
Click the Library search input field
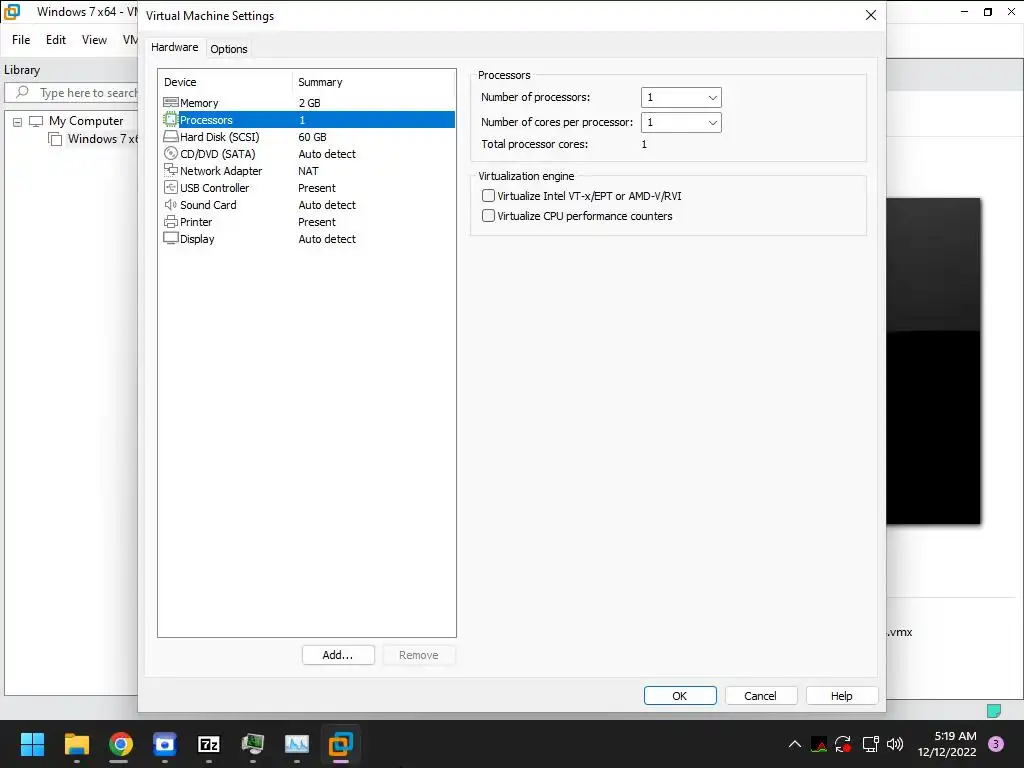(x=72, y=93)
